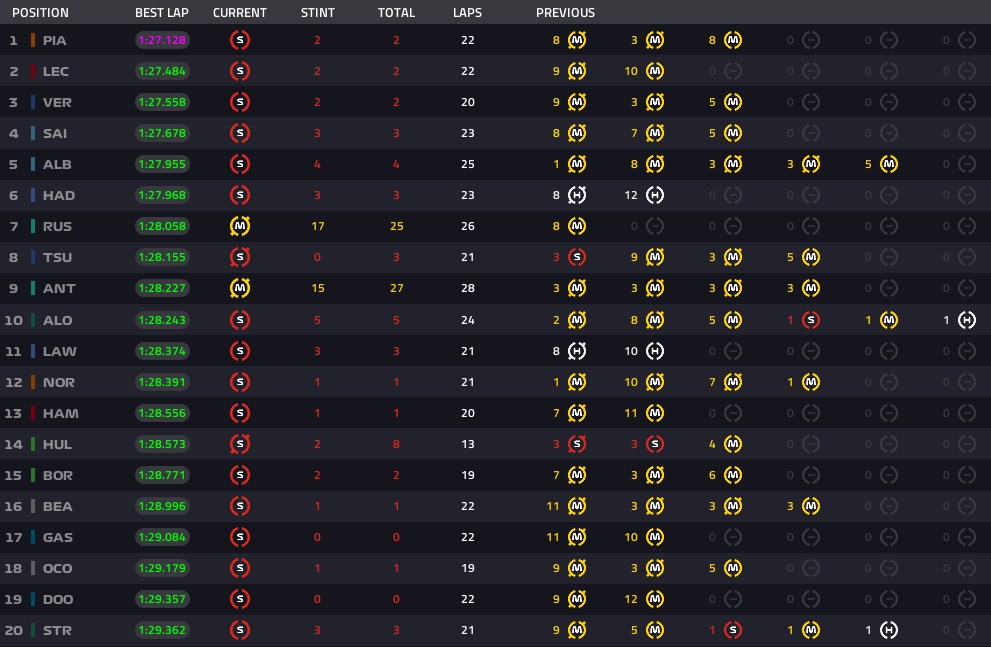Click ANT's total value 27
The height and width of the screenshot is (647, 991).
pos(396,287)
